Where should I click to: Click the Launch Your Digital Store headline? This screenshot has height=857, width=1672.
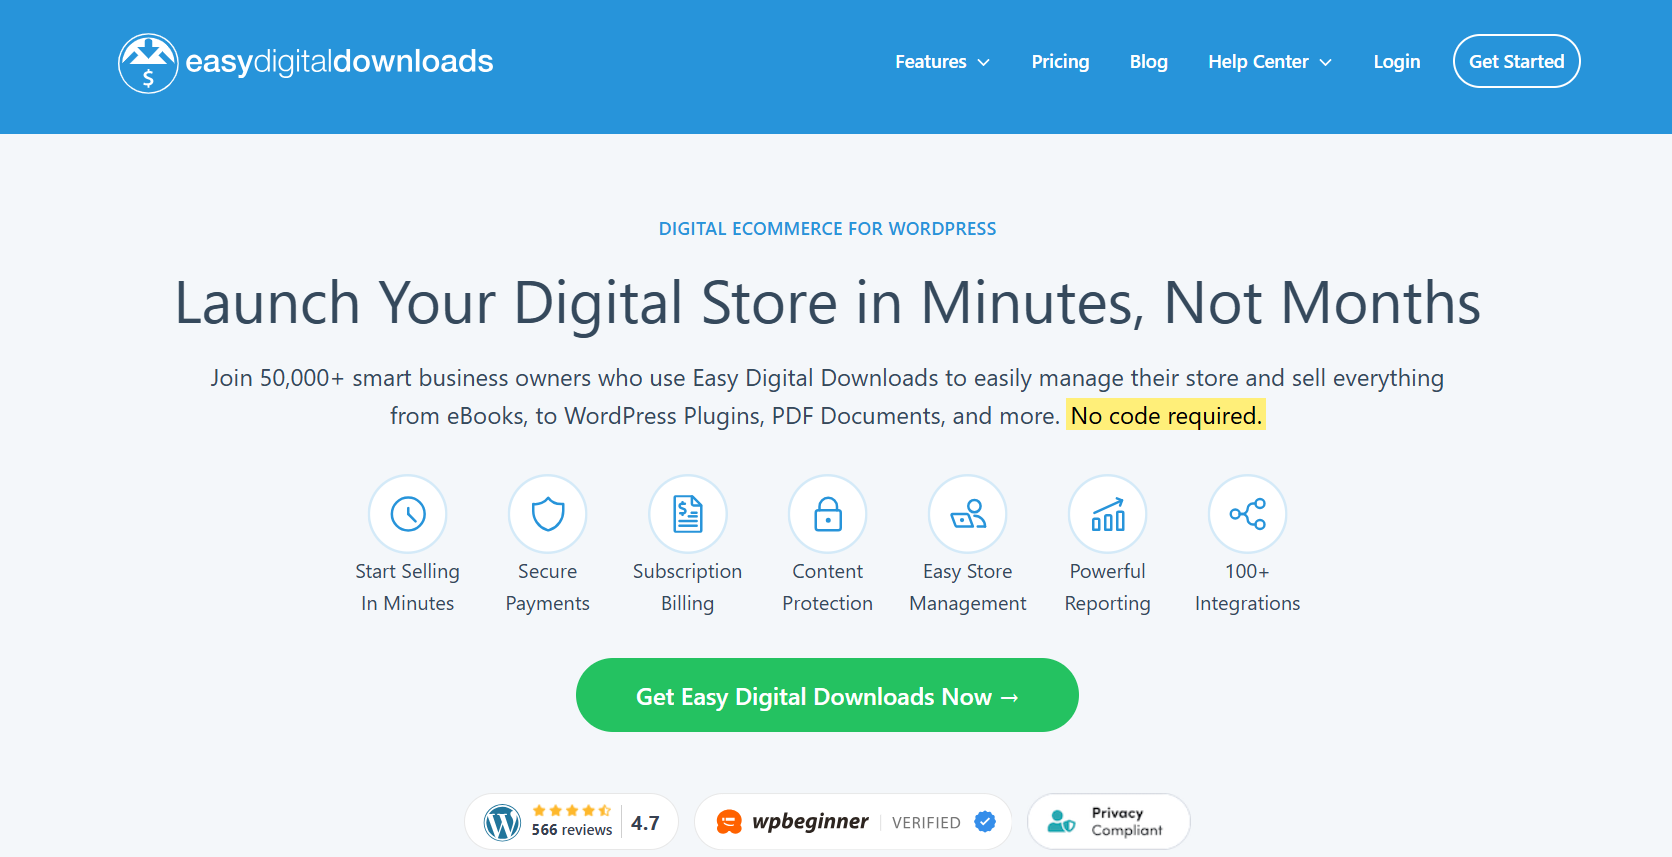tap(827, 303)
